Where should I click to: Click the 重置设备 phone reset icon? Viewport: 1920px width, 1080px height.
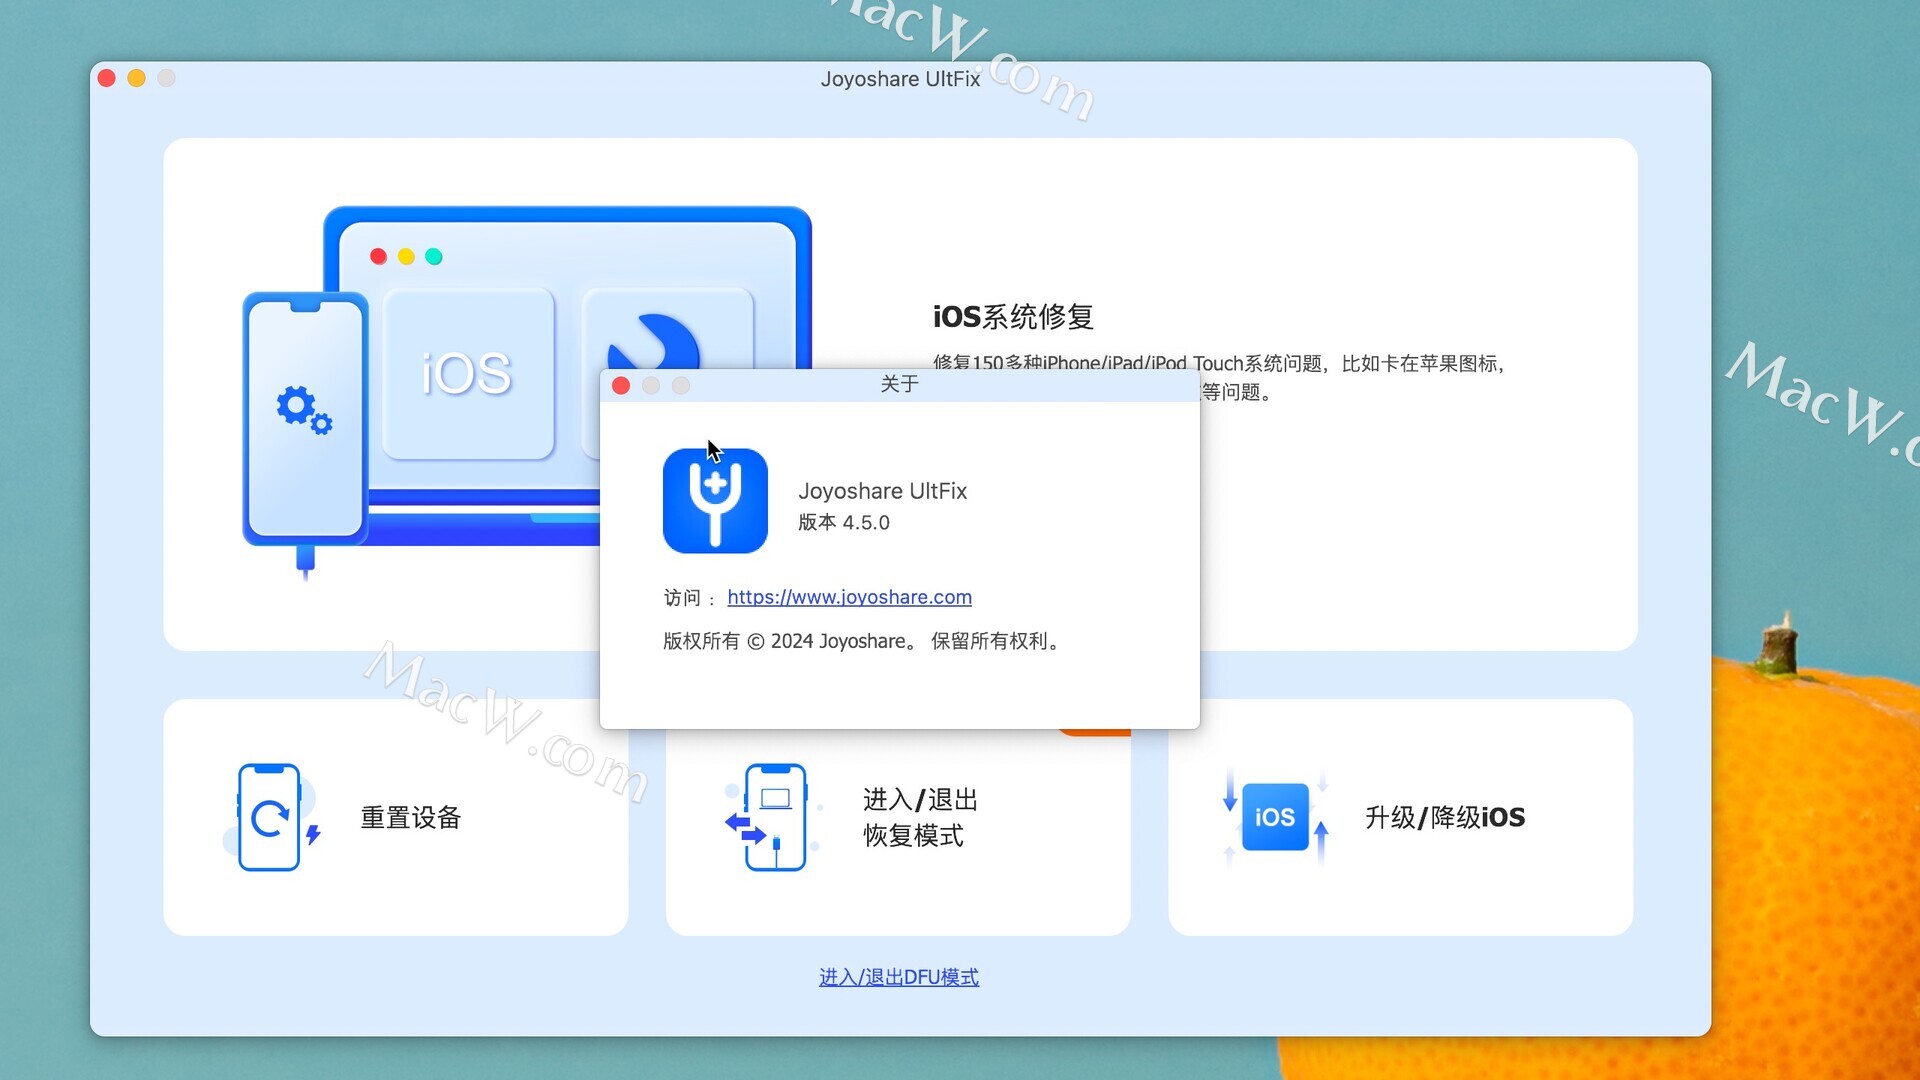(270, 817)
